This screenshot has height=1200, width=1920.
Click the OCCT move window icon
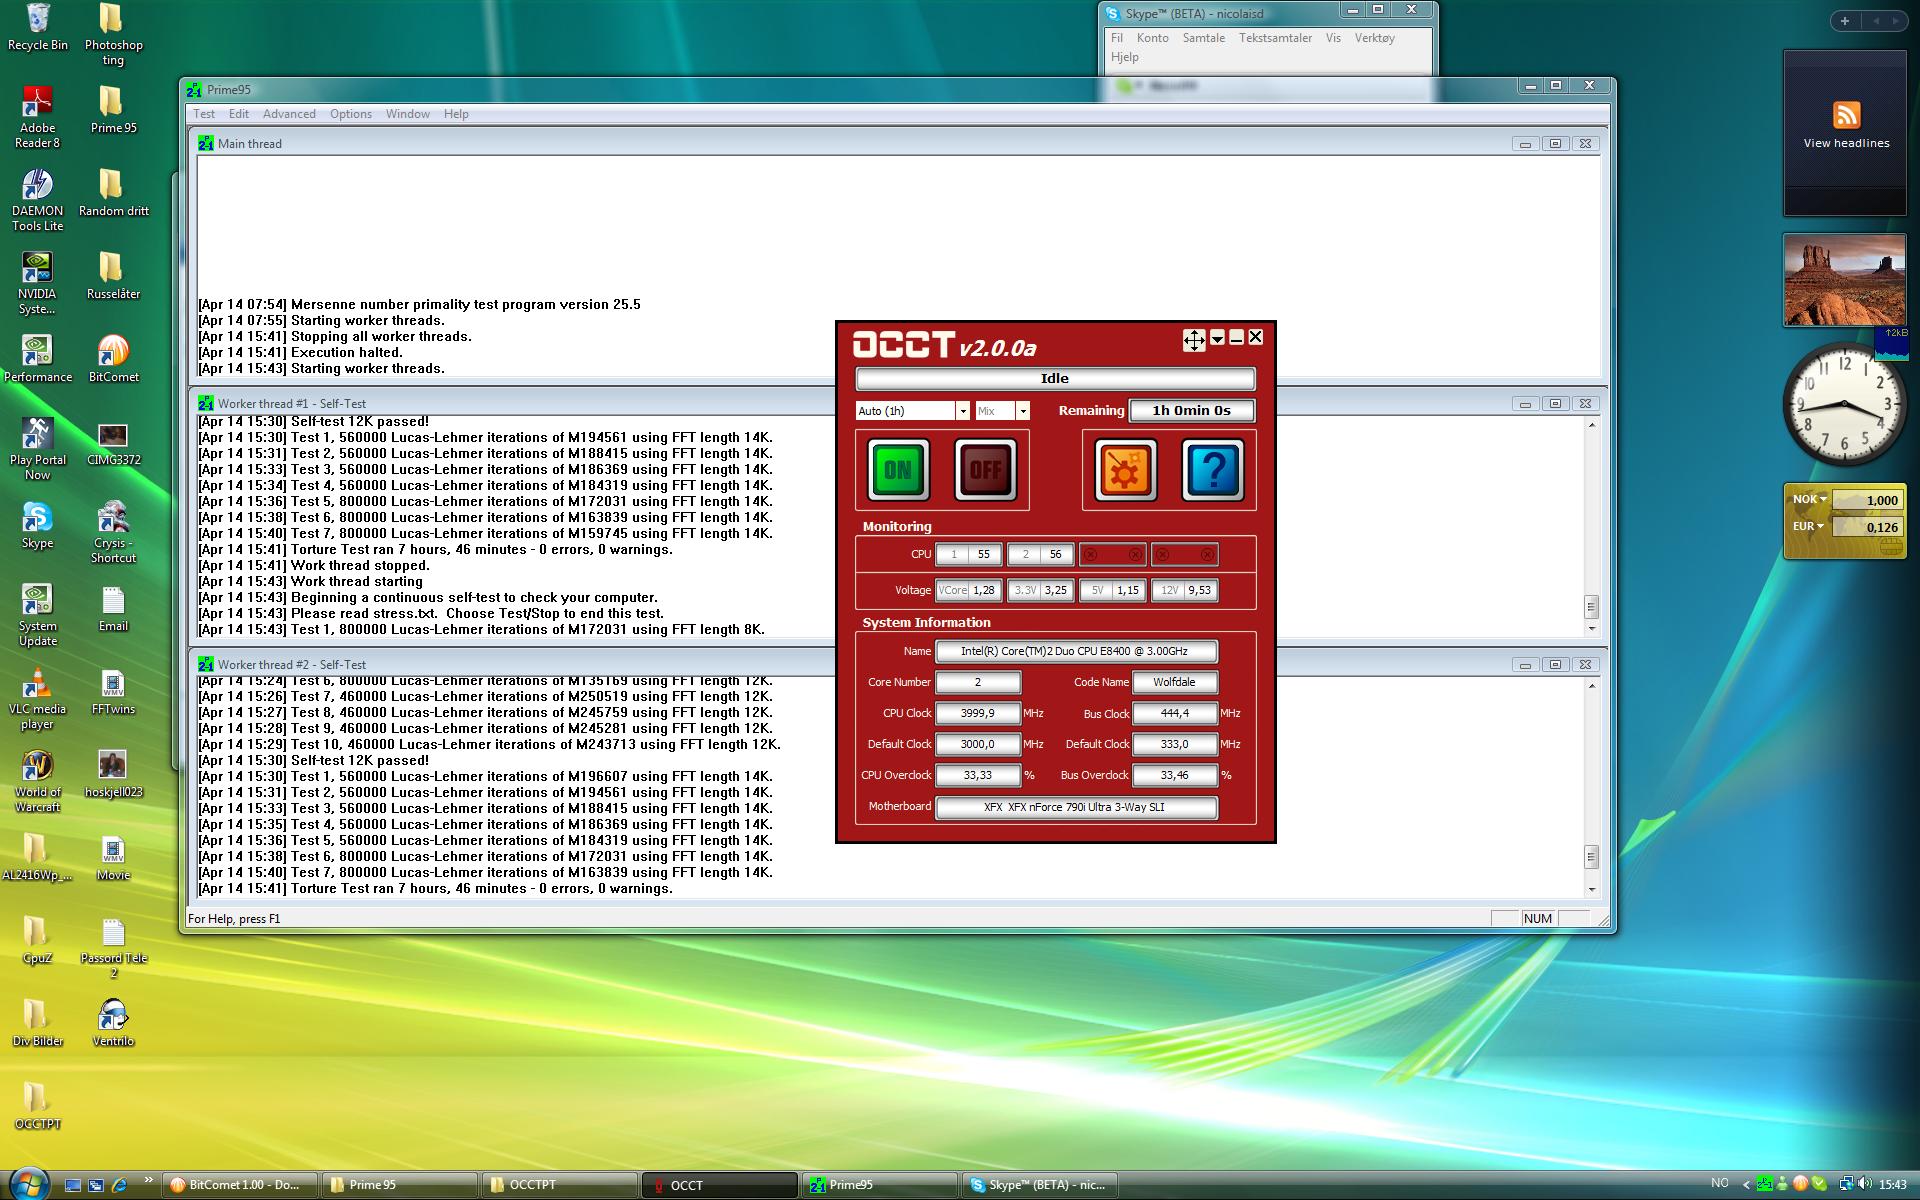point(1194,340)
